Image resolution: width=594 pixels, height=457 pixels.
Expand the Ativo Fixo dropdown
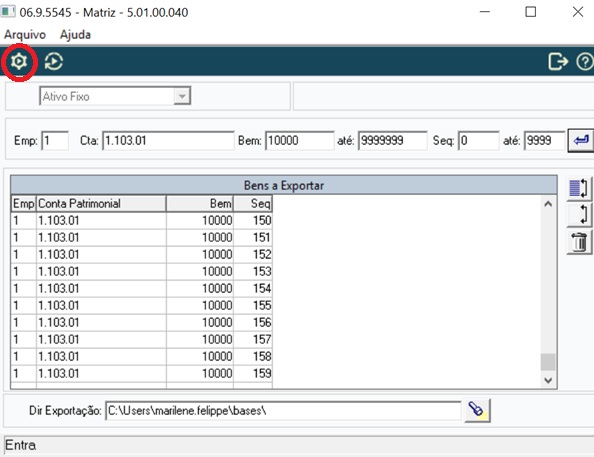pos(182,96)
